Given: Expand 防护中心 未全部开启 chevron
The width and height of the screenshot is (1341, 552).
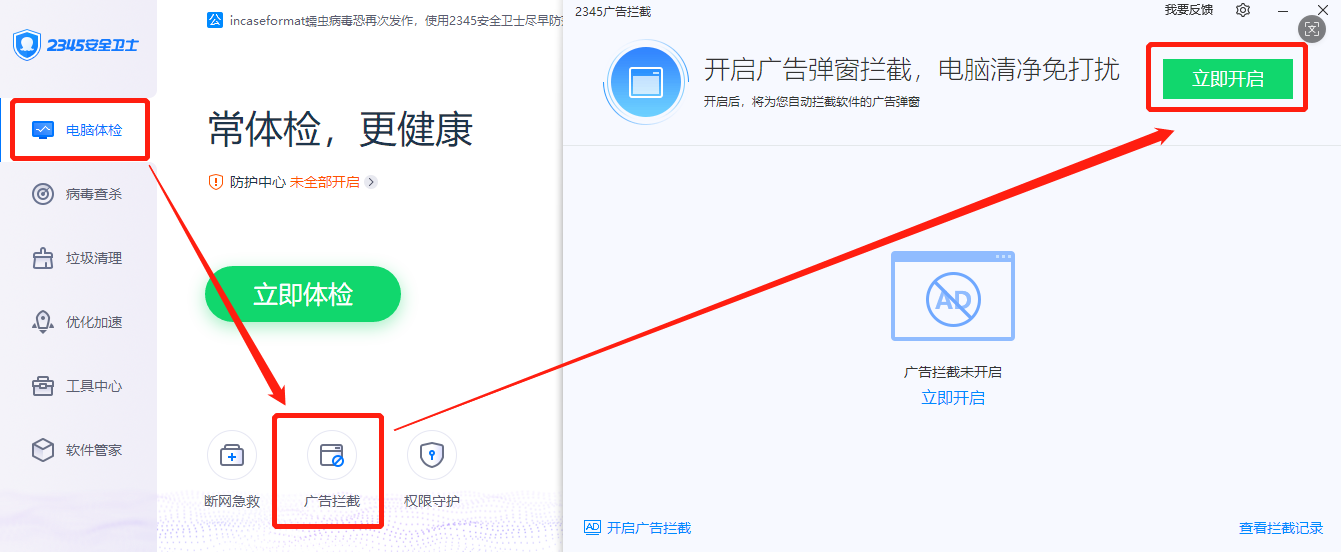Looking at the screenshot, I should 371,182.
